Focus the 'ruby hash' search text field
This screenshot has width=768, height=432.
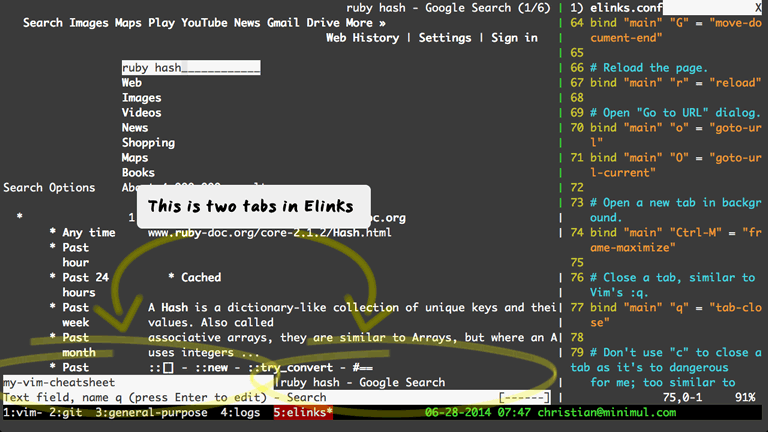(191, 68)
